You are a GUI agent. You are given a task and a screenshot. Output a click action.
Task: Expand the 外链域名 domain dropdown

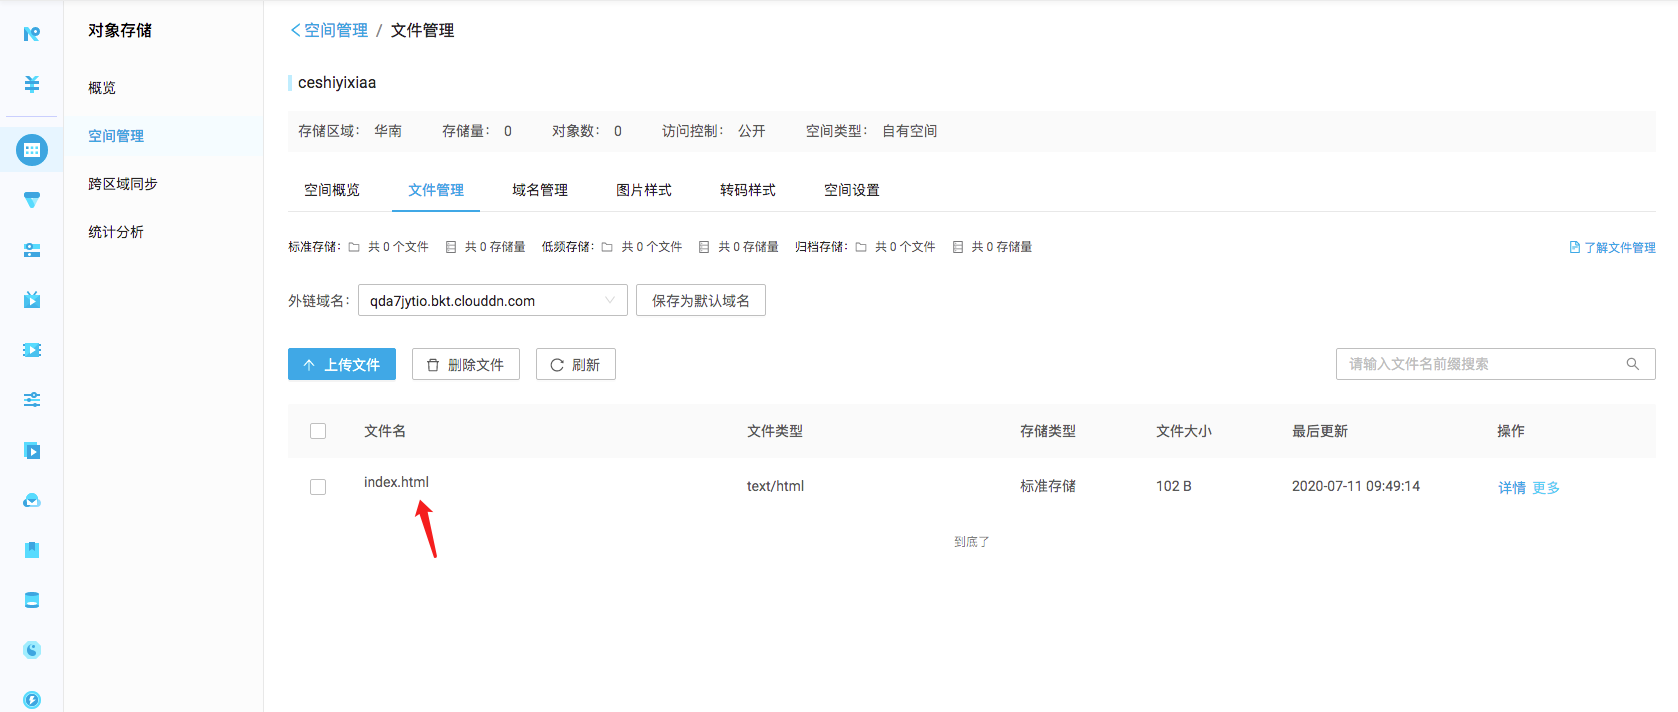(493, 300)
